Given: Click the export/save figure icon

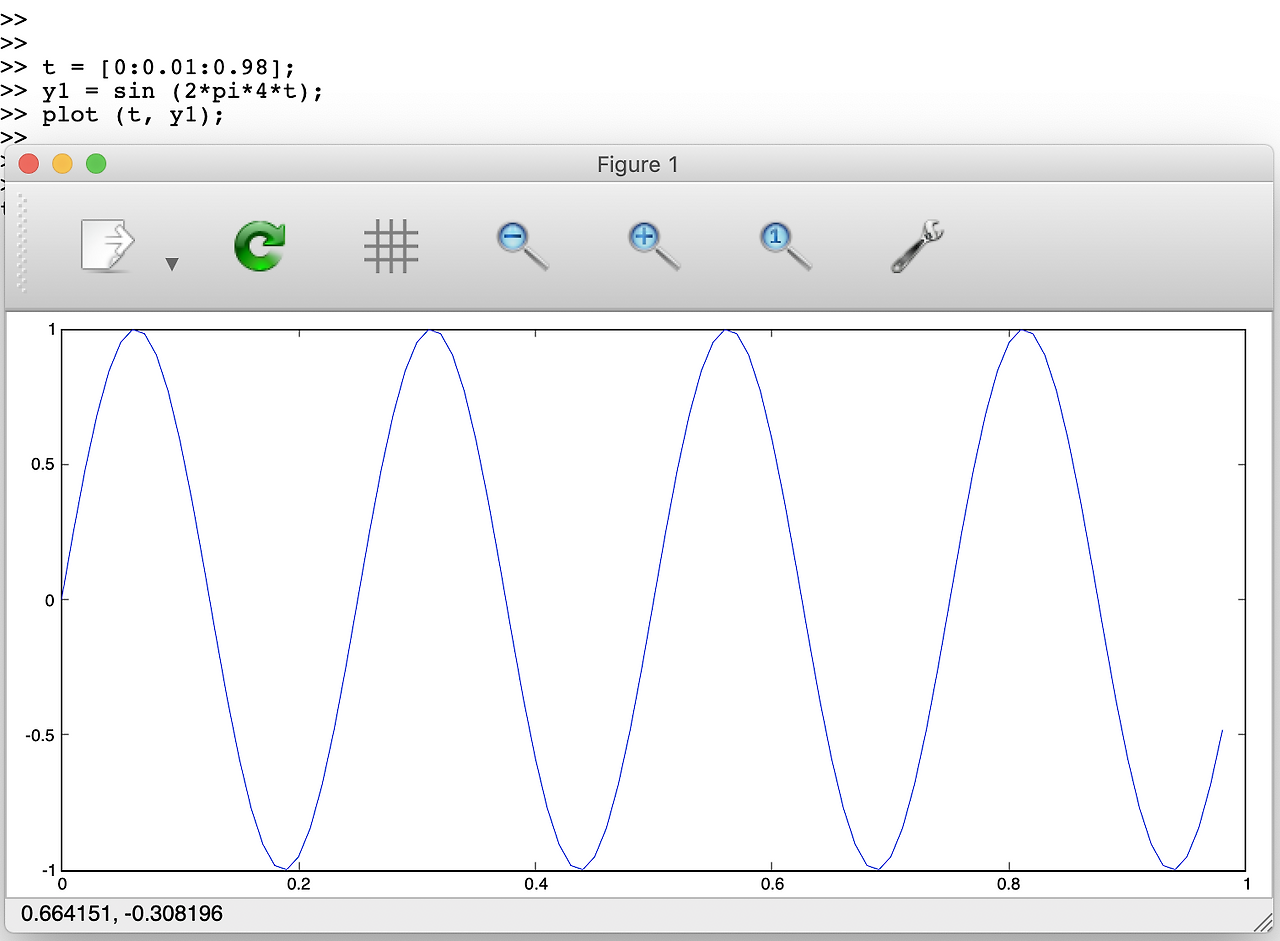Looking at the screenshot, I should (108, 247).
